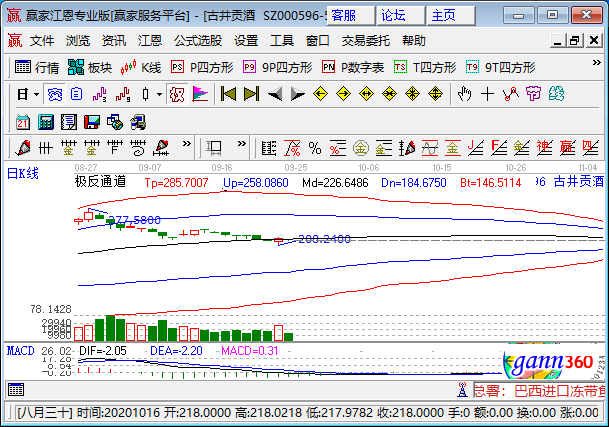
Task: Click the spiral lines tool icon
Action: [137, 148]
